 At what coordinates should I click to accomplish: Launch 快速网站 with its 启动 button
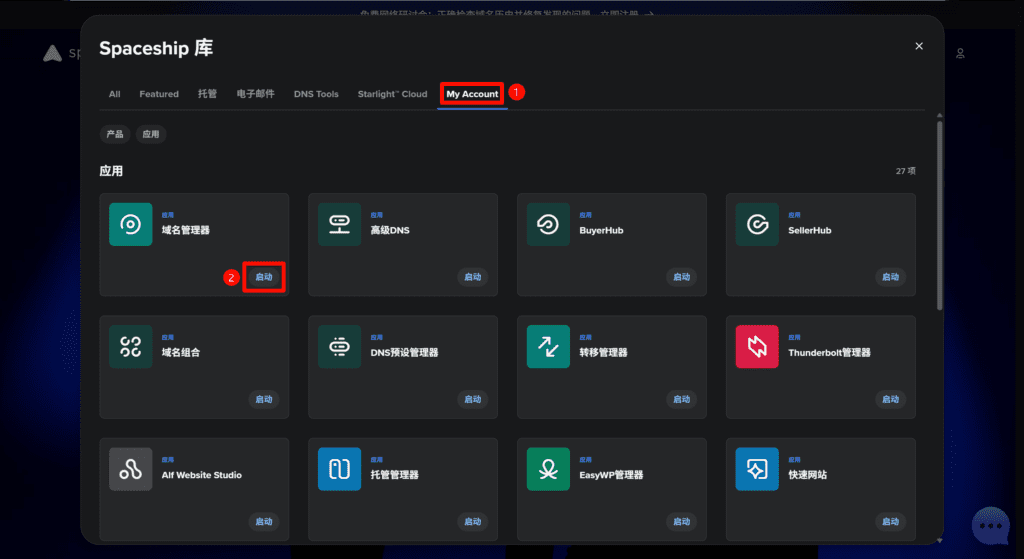pos(891,521)
